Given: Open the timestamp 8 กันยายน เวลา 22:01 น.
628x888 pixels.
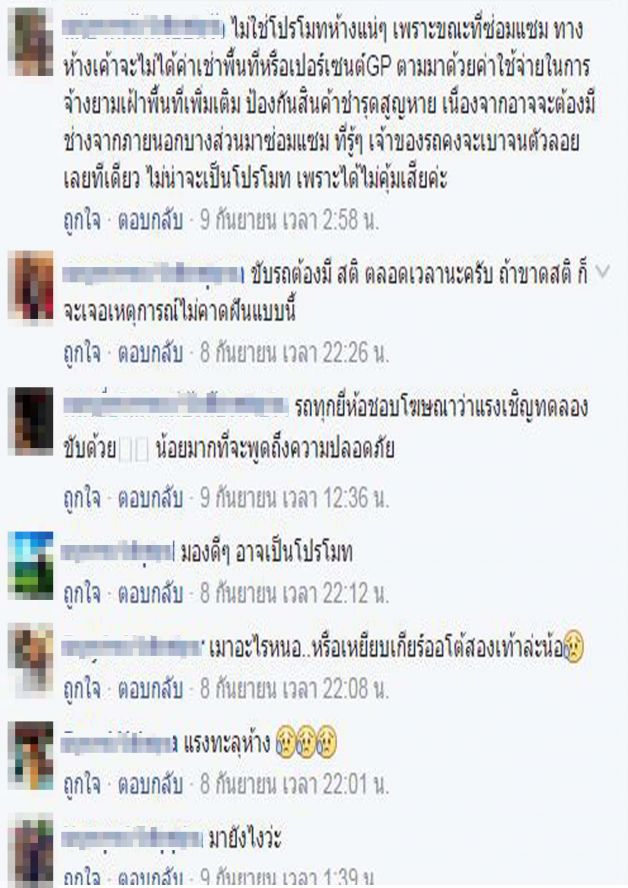Looking at the screenshot, I should 294,784.
